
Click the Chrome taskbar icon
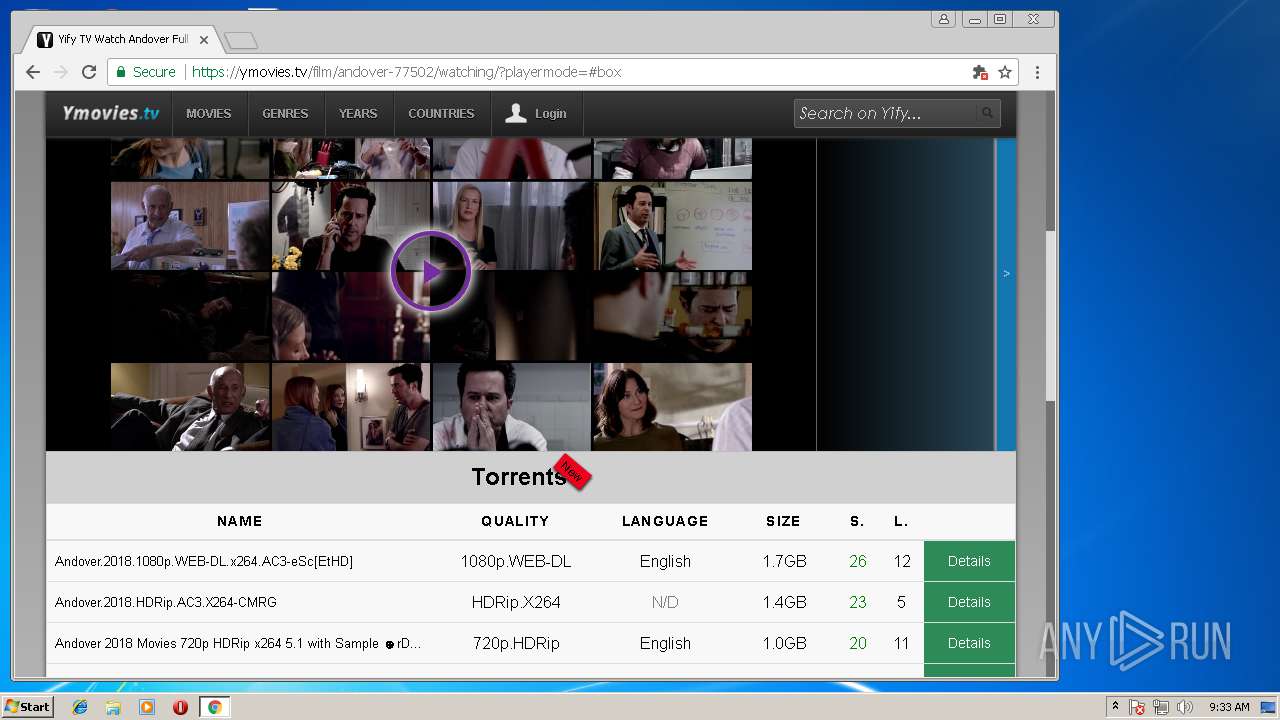coord(214,707)
